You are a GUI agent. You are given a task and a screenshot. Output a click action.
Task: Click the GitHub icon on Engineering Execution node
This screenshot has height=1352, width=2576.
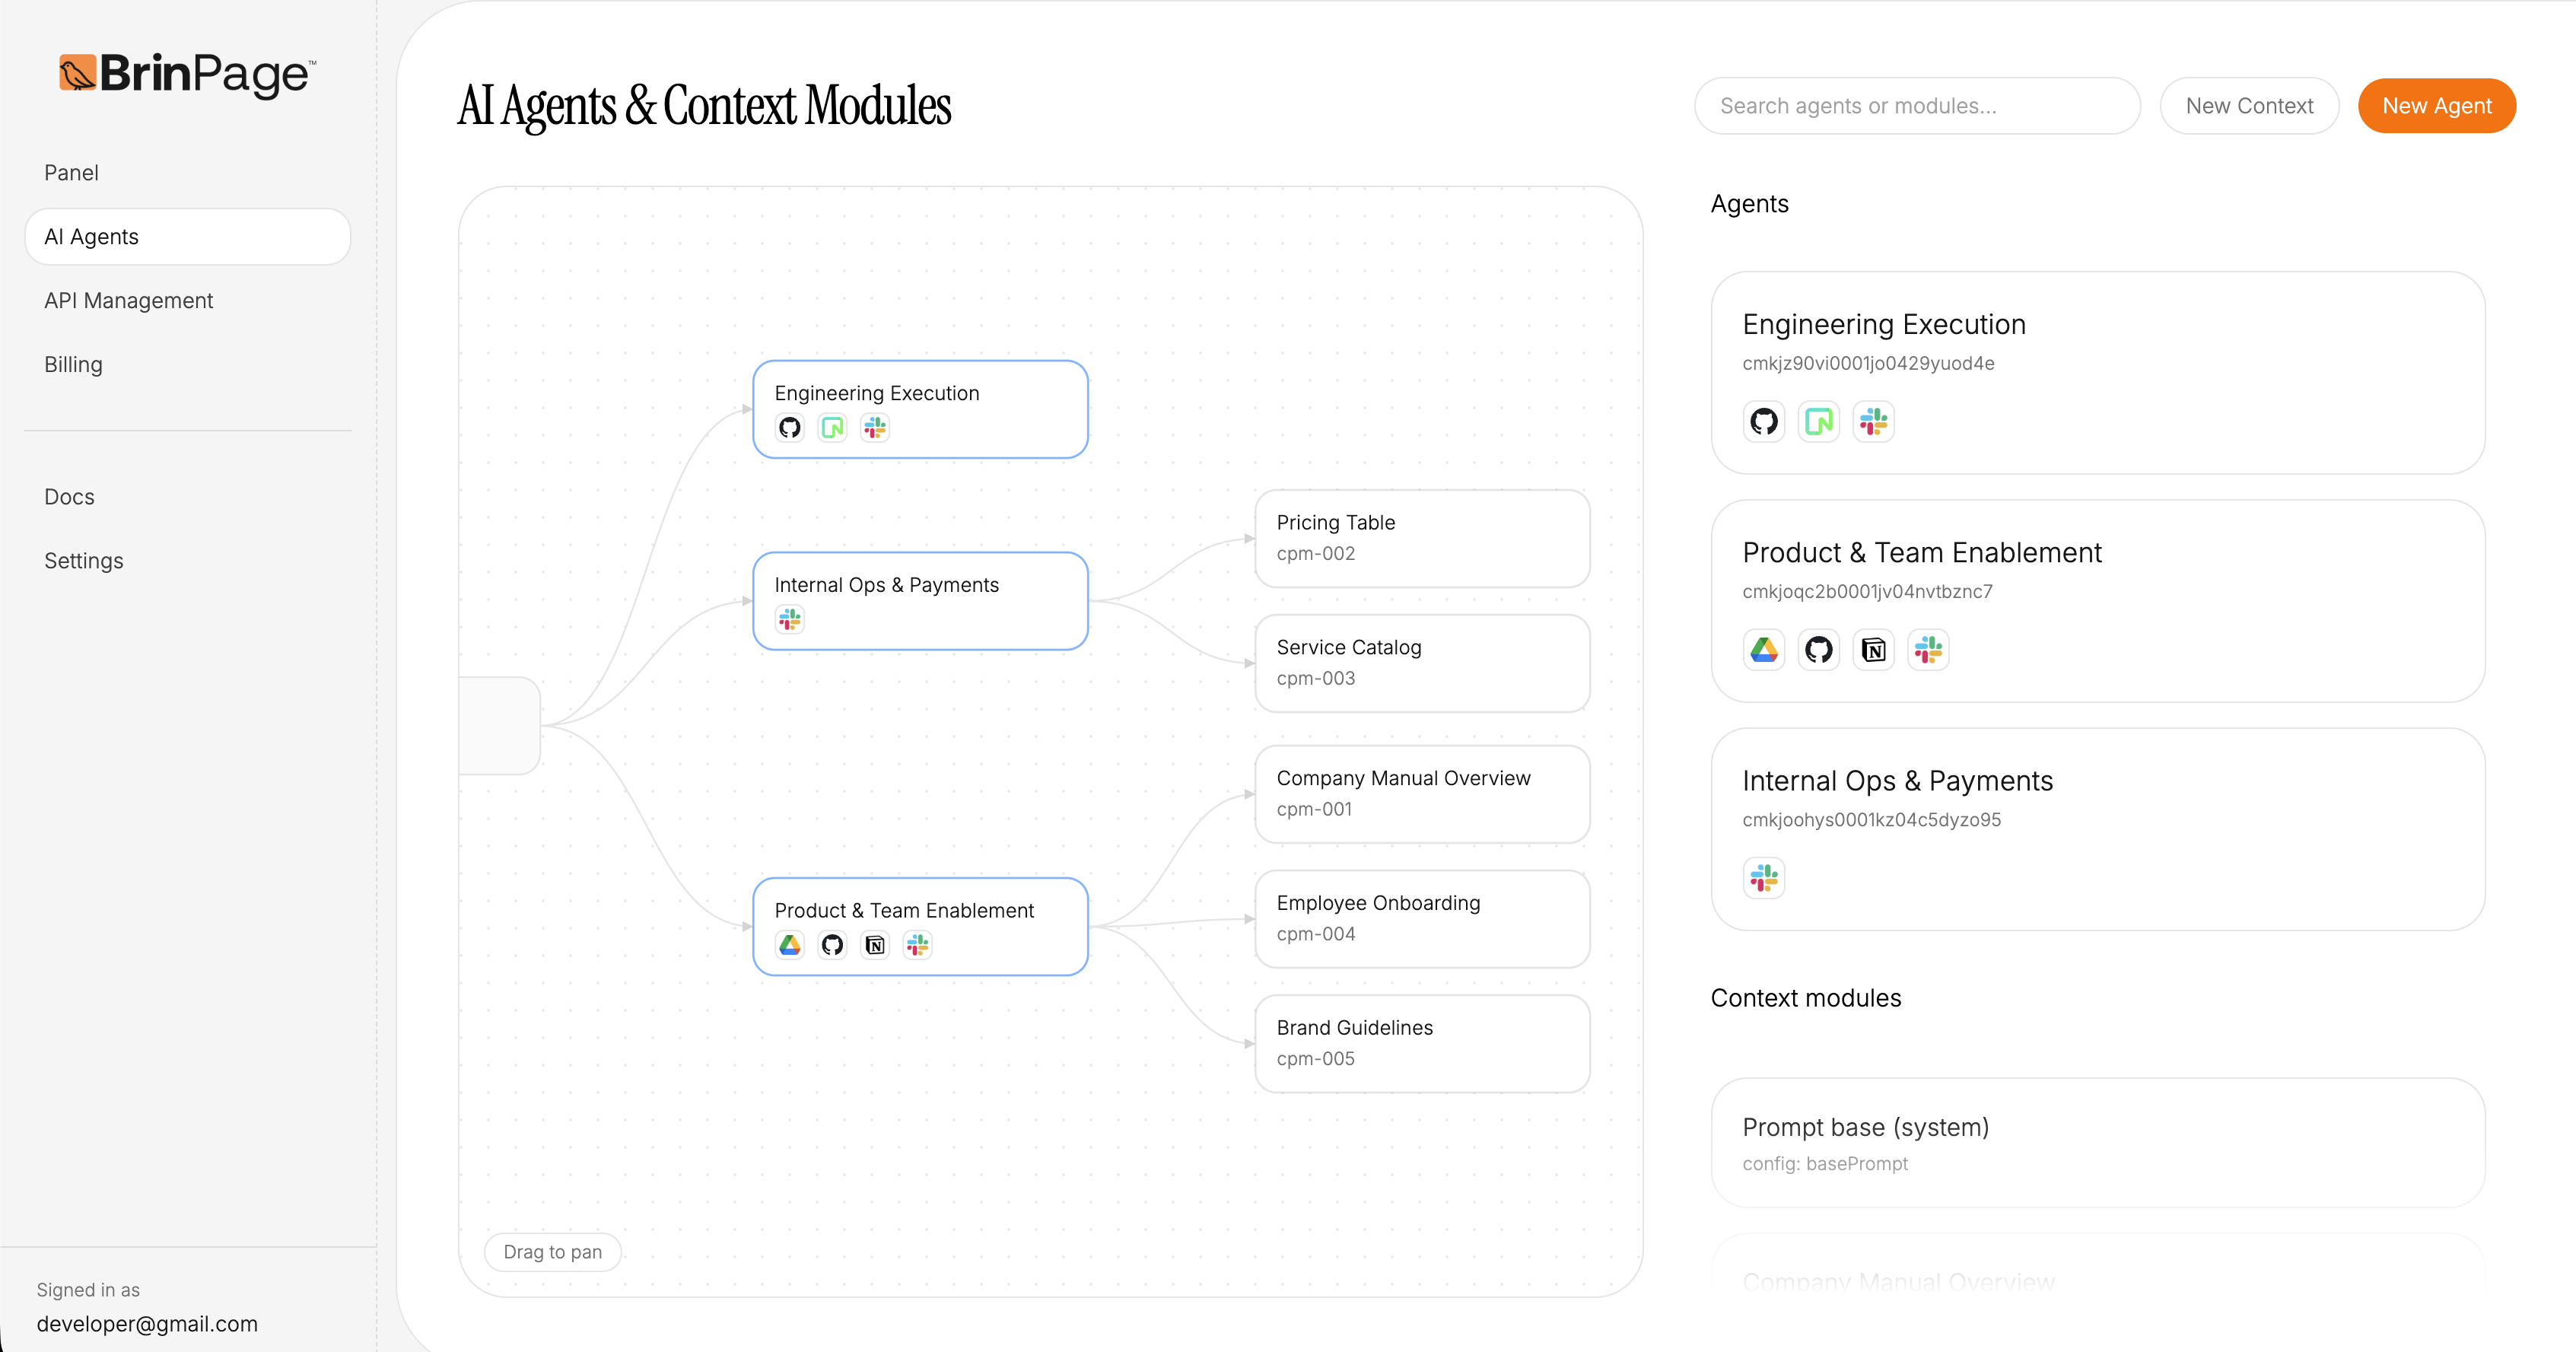[789, 427]
